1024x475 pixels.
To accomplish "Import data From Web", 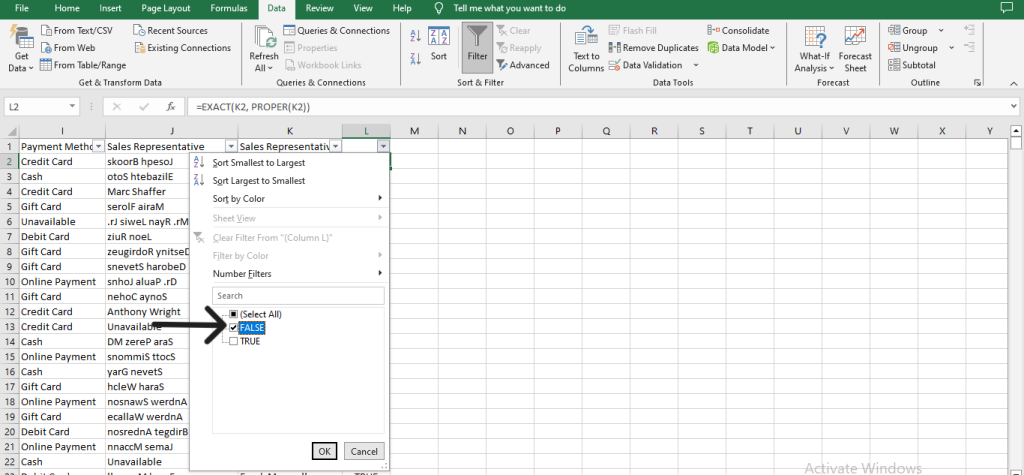I will point(68,48).
